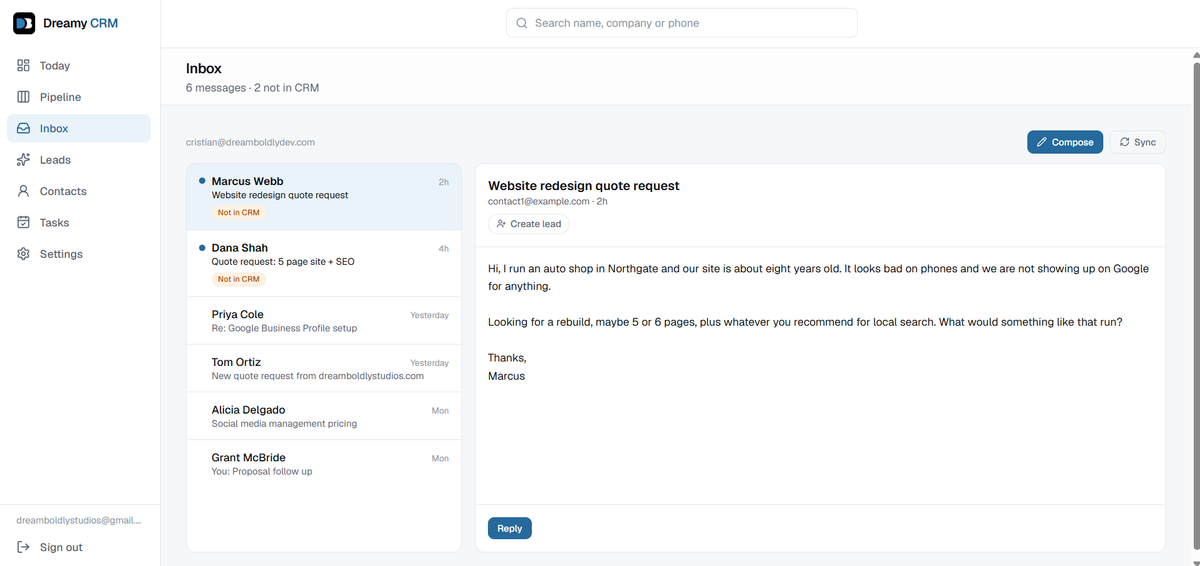Click the Settings gear icon
The image size is (1200, 566).
[x=24, y=254]
